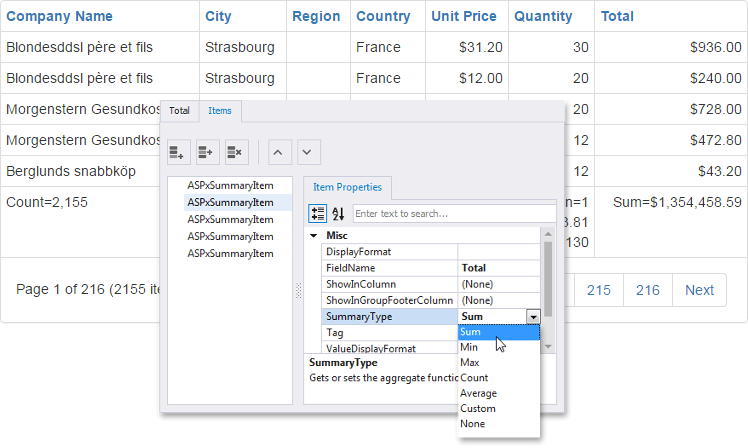
Task: Click the Count=2,155 footer summary
Action: tap(47, 202)
